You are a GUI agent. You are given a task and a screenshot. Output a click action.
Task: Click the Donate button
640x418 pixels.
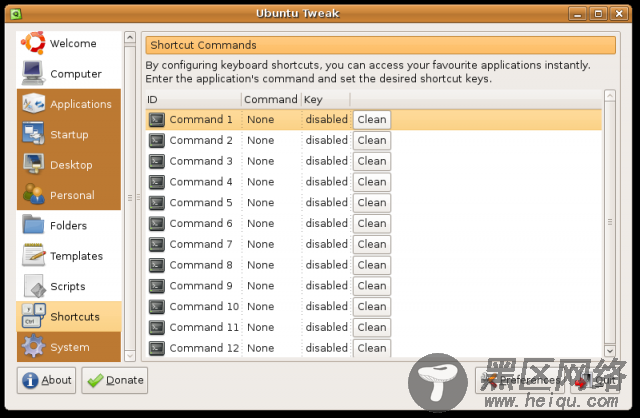(x=115, y=380)
